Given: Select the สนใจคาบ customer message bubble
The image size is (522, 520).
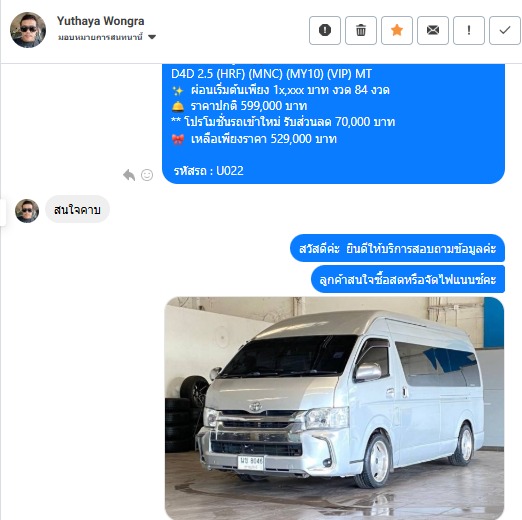Looking at the screenshot, I should (x=77, y=209).
